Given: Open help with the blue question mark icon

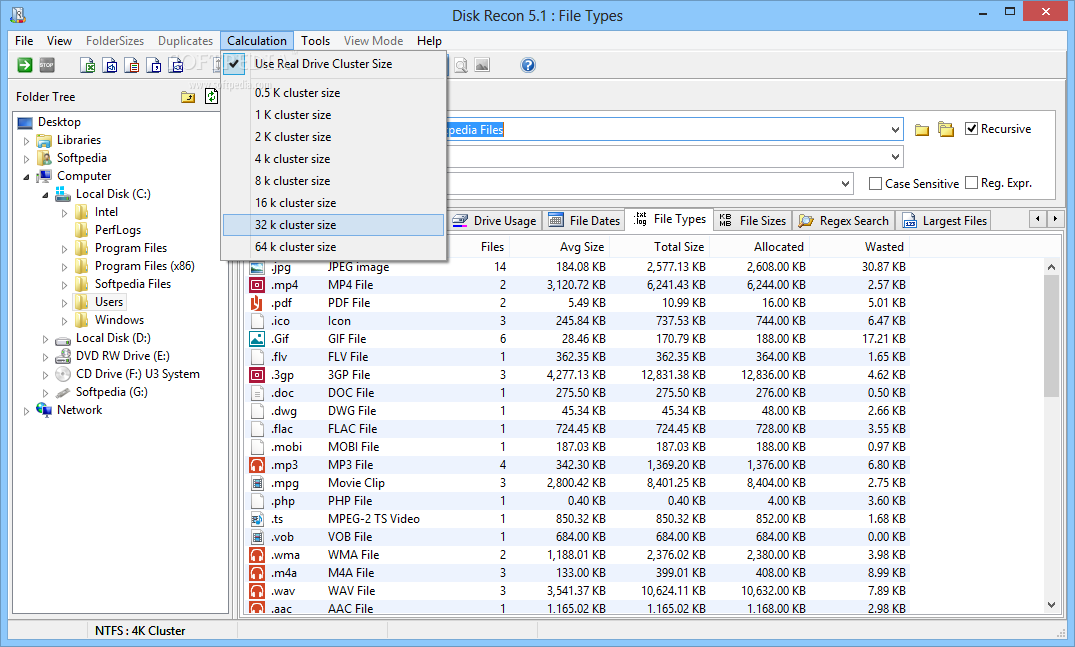Looking at the screenshot, I should [x=528, y=65].
